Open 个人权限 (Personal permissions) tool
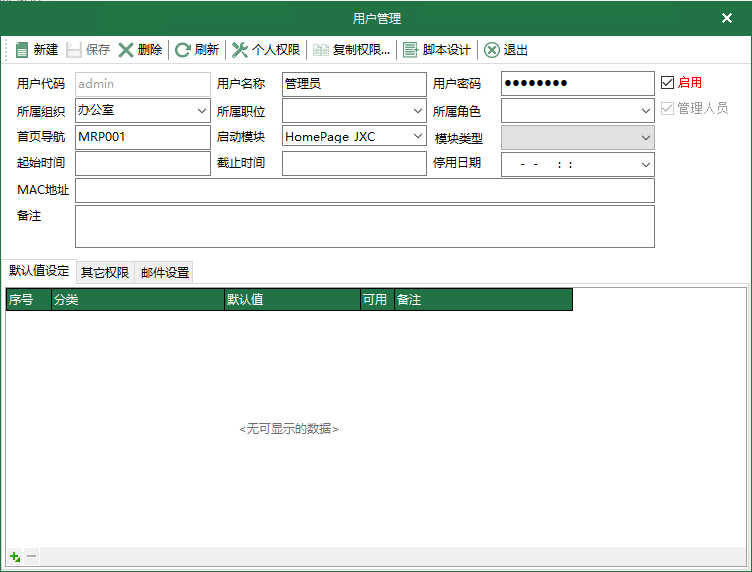Screen dimensions: 752x572 (x=240, y=50)
